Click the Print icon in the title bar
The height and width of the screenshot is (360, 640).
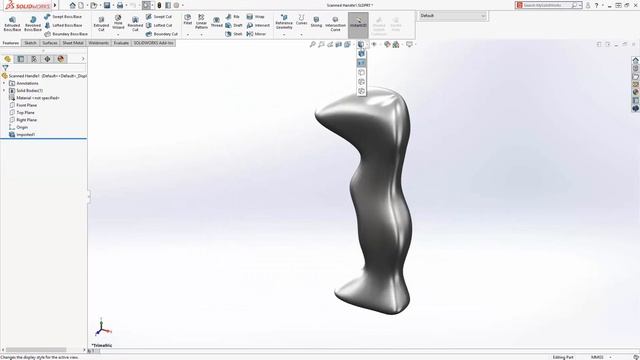(120, 5)
